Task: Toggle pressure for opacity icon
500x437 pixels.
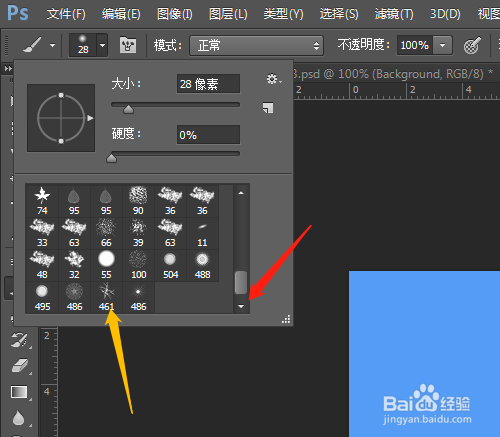Action: click(472, 45)
